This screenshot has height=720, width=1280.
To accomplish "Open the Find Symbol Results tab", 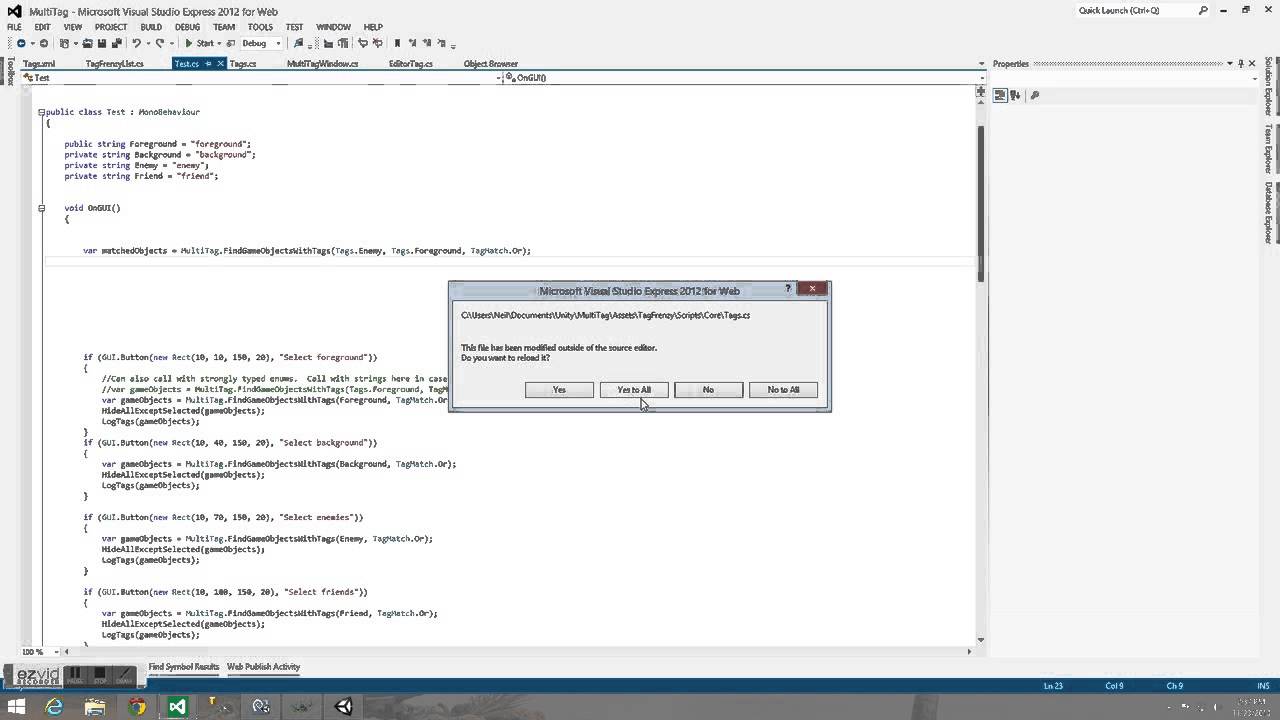I will pyautogui.click(x=184, y=666).
